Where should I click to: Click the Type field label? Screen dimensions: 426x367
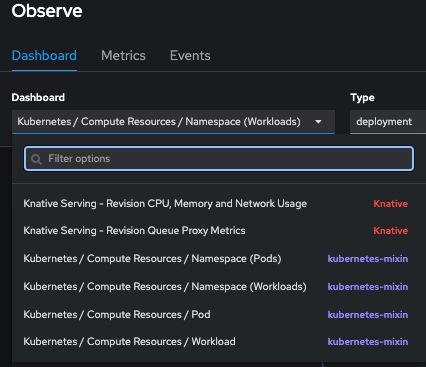coord(362,98)
